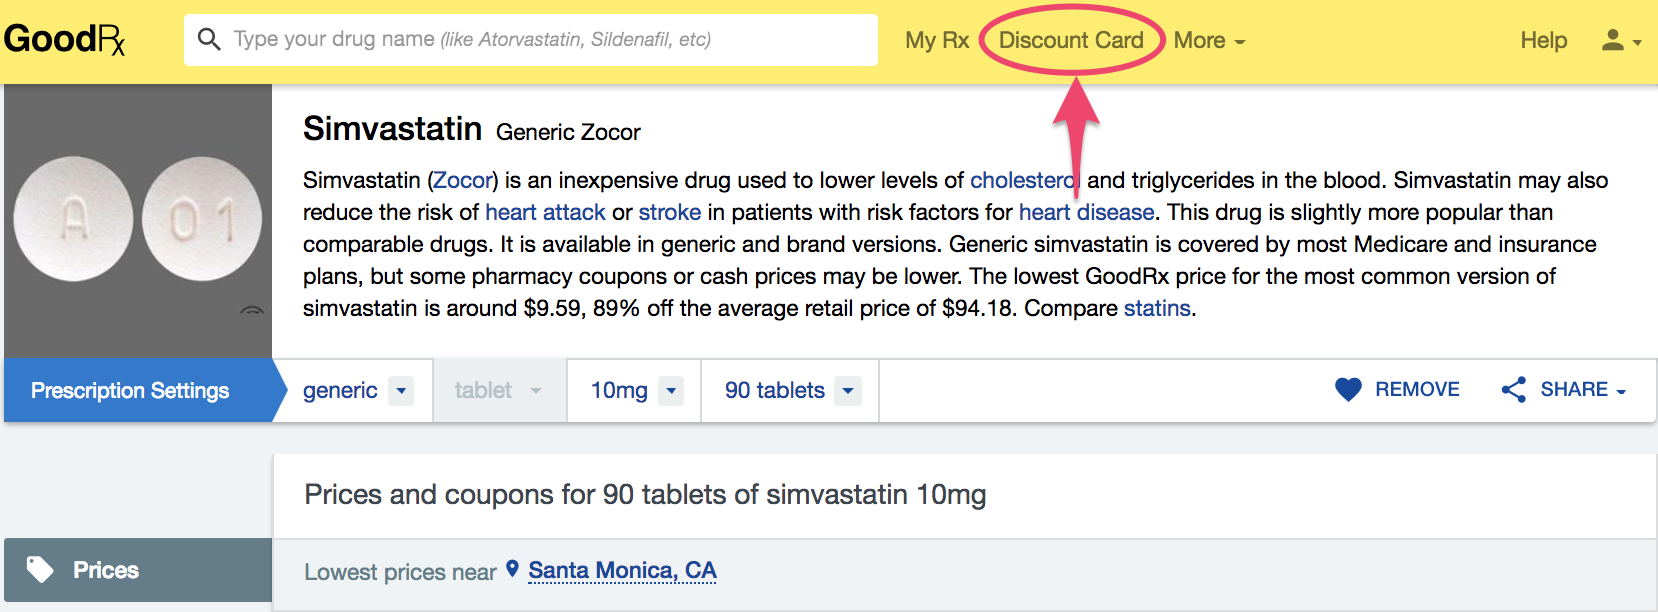Click the location pin icon
Screen dimensions: 1658x612
click(512, 569)
